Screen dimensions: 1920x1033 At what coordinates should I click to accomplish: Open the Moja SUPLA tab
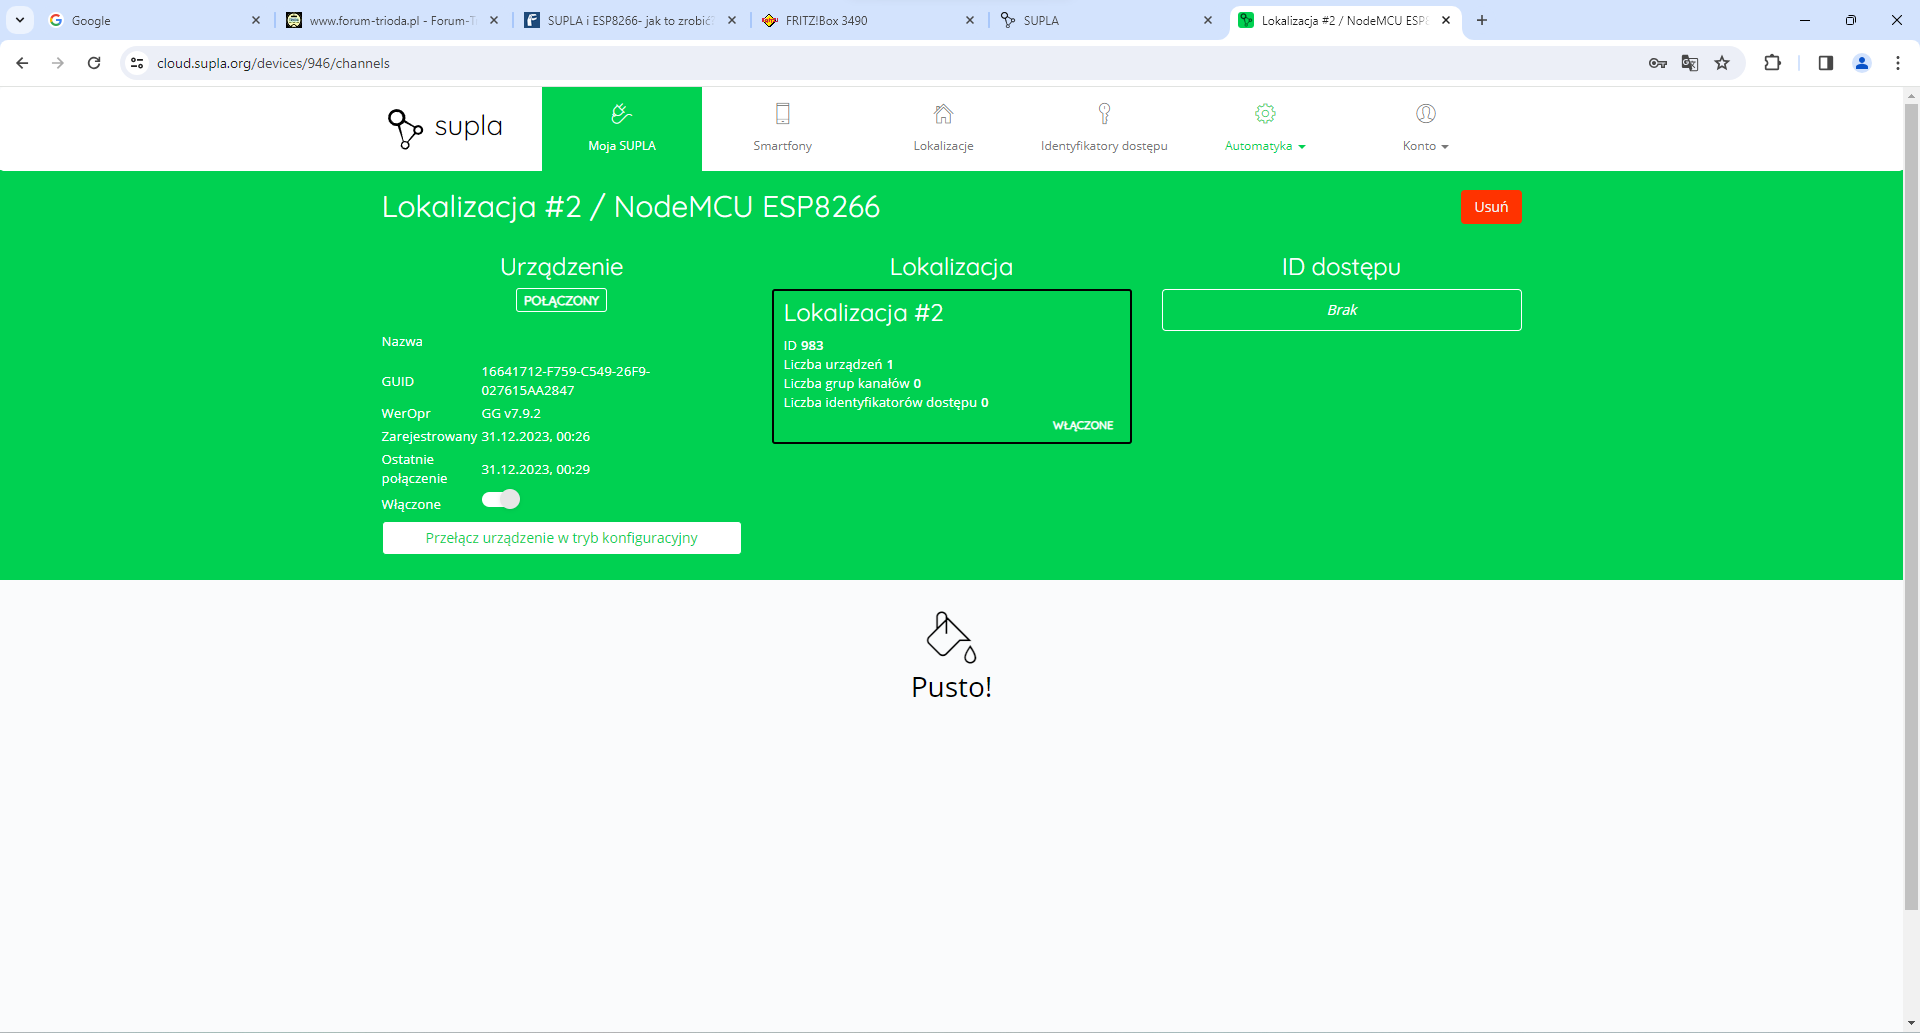click(x=622, y=129)
